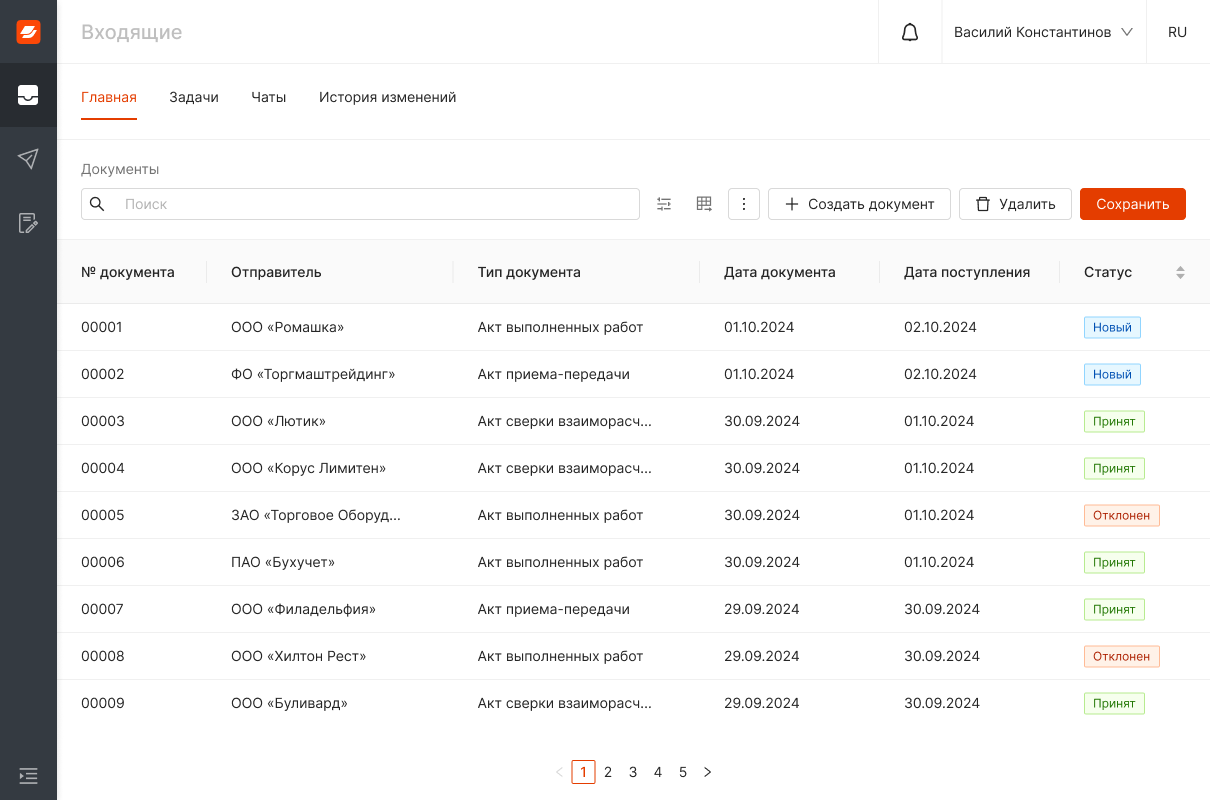Click the search magnifier icon

(x=97, y=204)
